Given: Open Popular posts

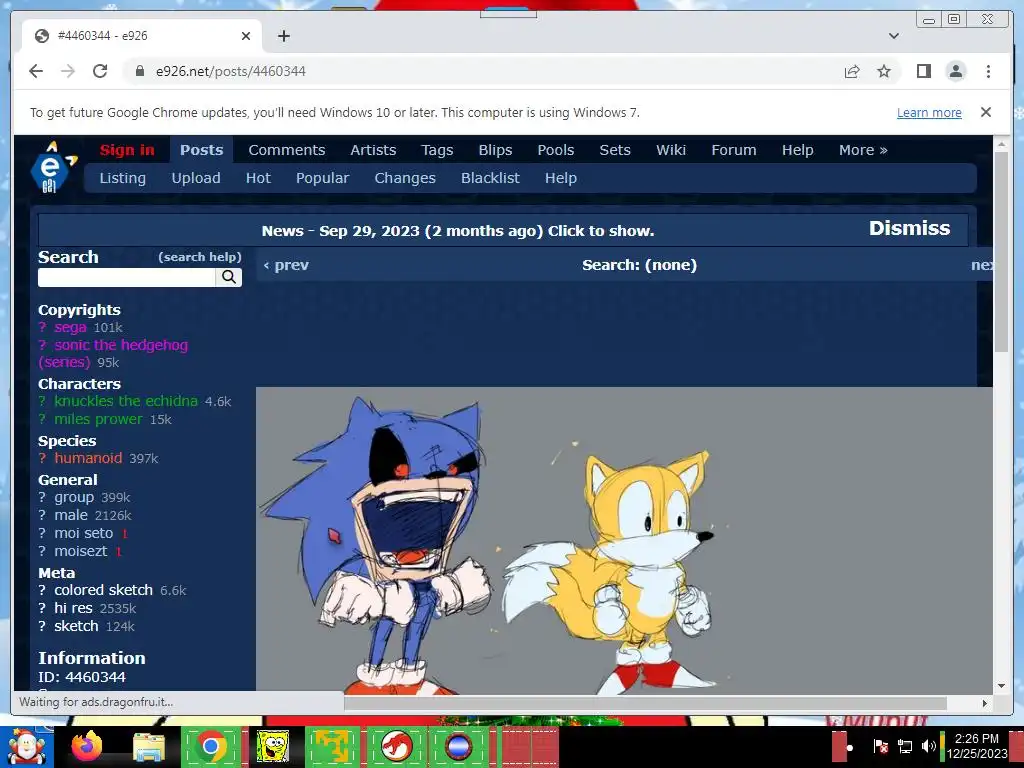Looking at the screenshot, I should (x=323, y=178).
